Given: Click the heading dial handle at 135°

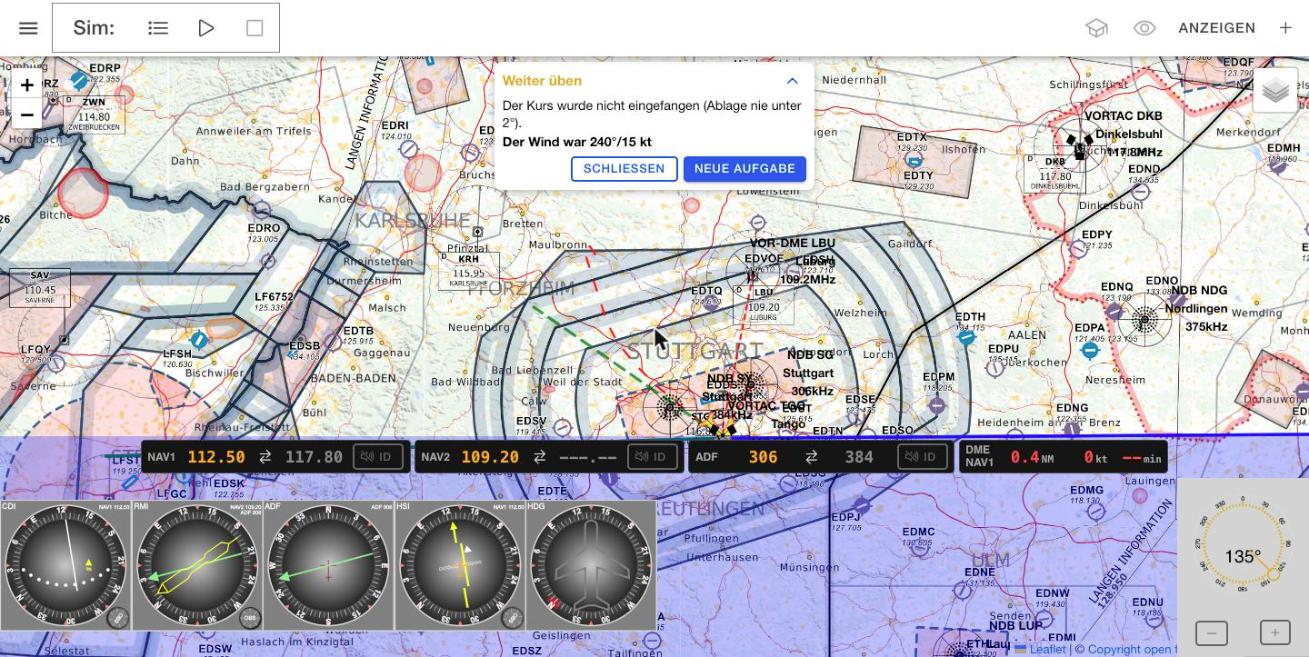Looking at the screenshot, I should click(x=1274, y=573).
